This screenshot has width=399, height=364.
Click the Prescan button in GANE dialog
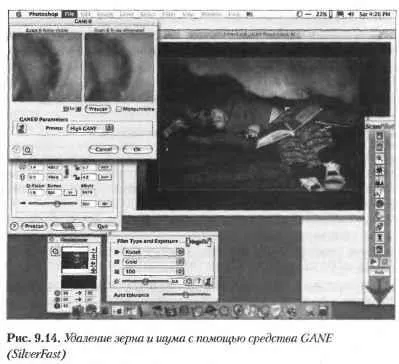coord(98,109)
